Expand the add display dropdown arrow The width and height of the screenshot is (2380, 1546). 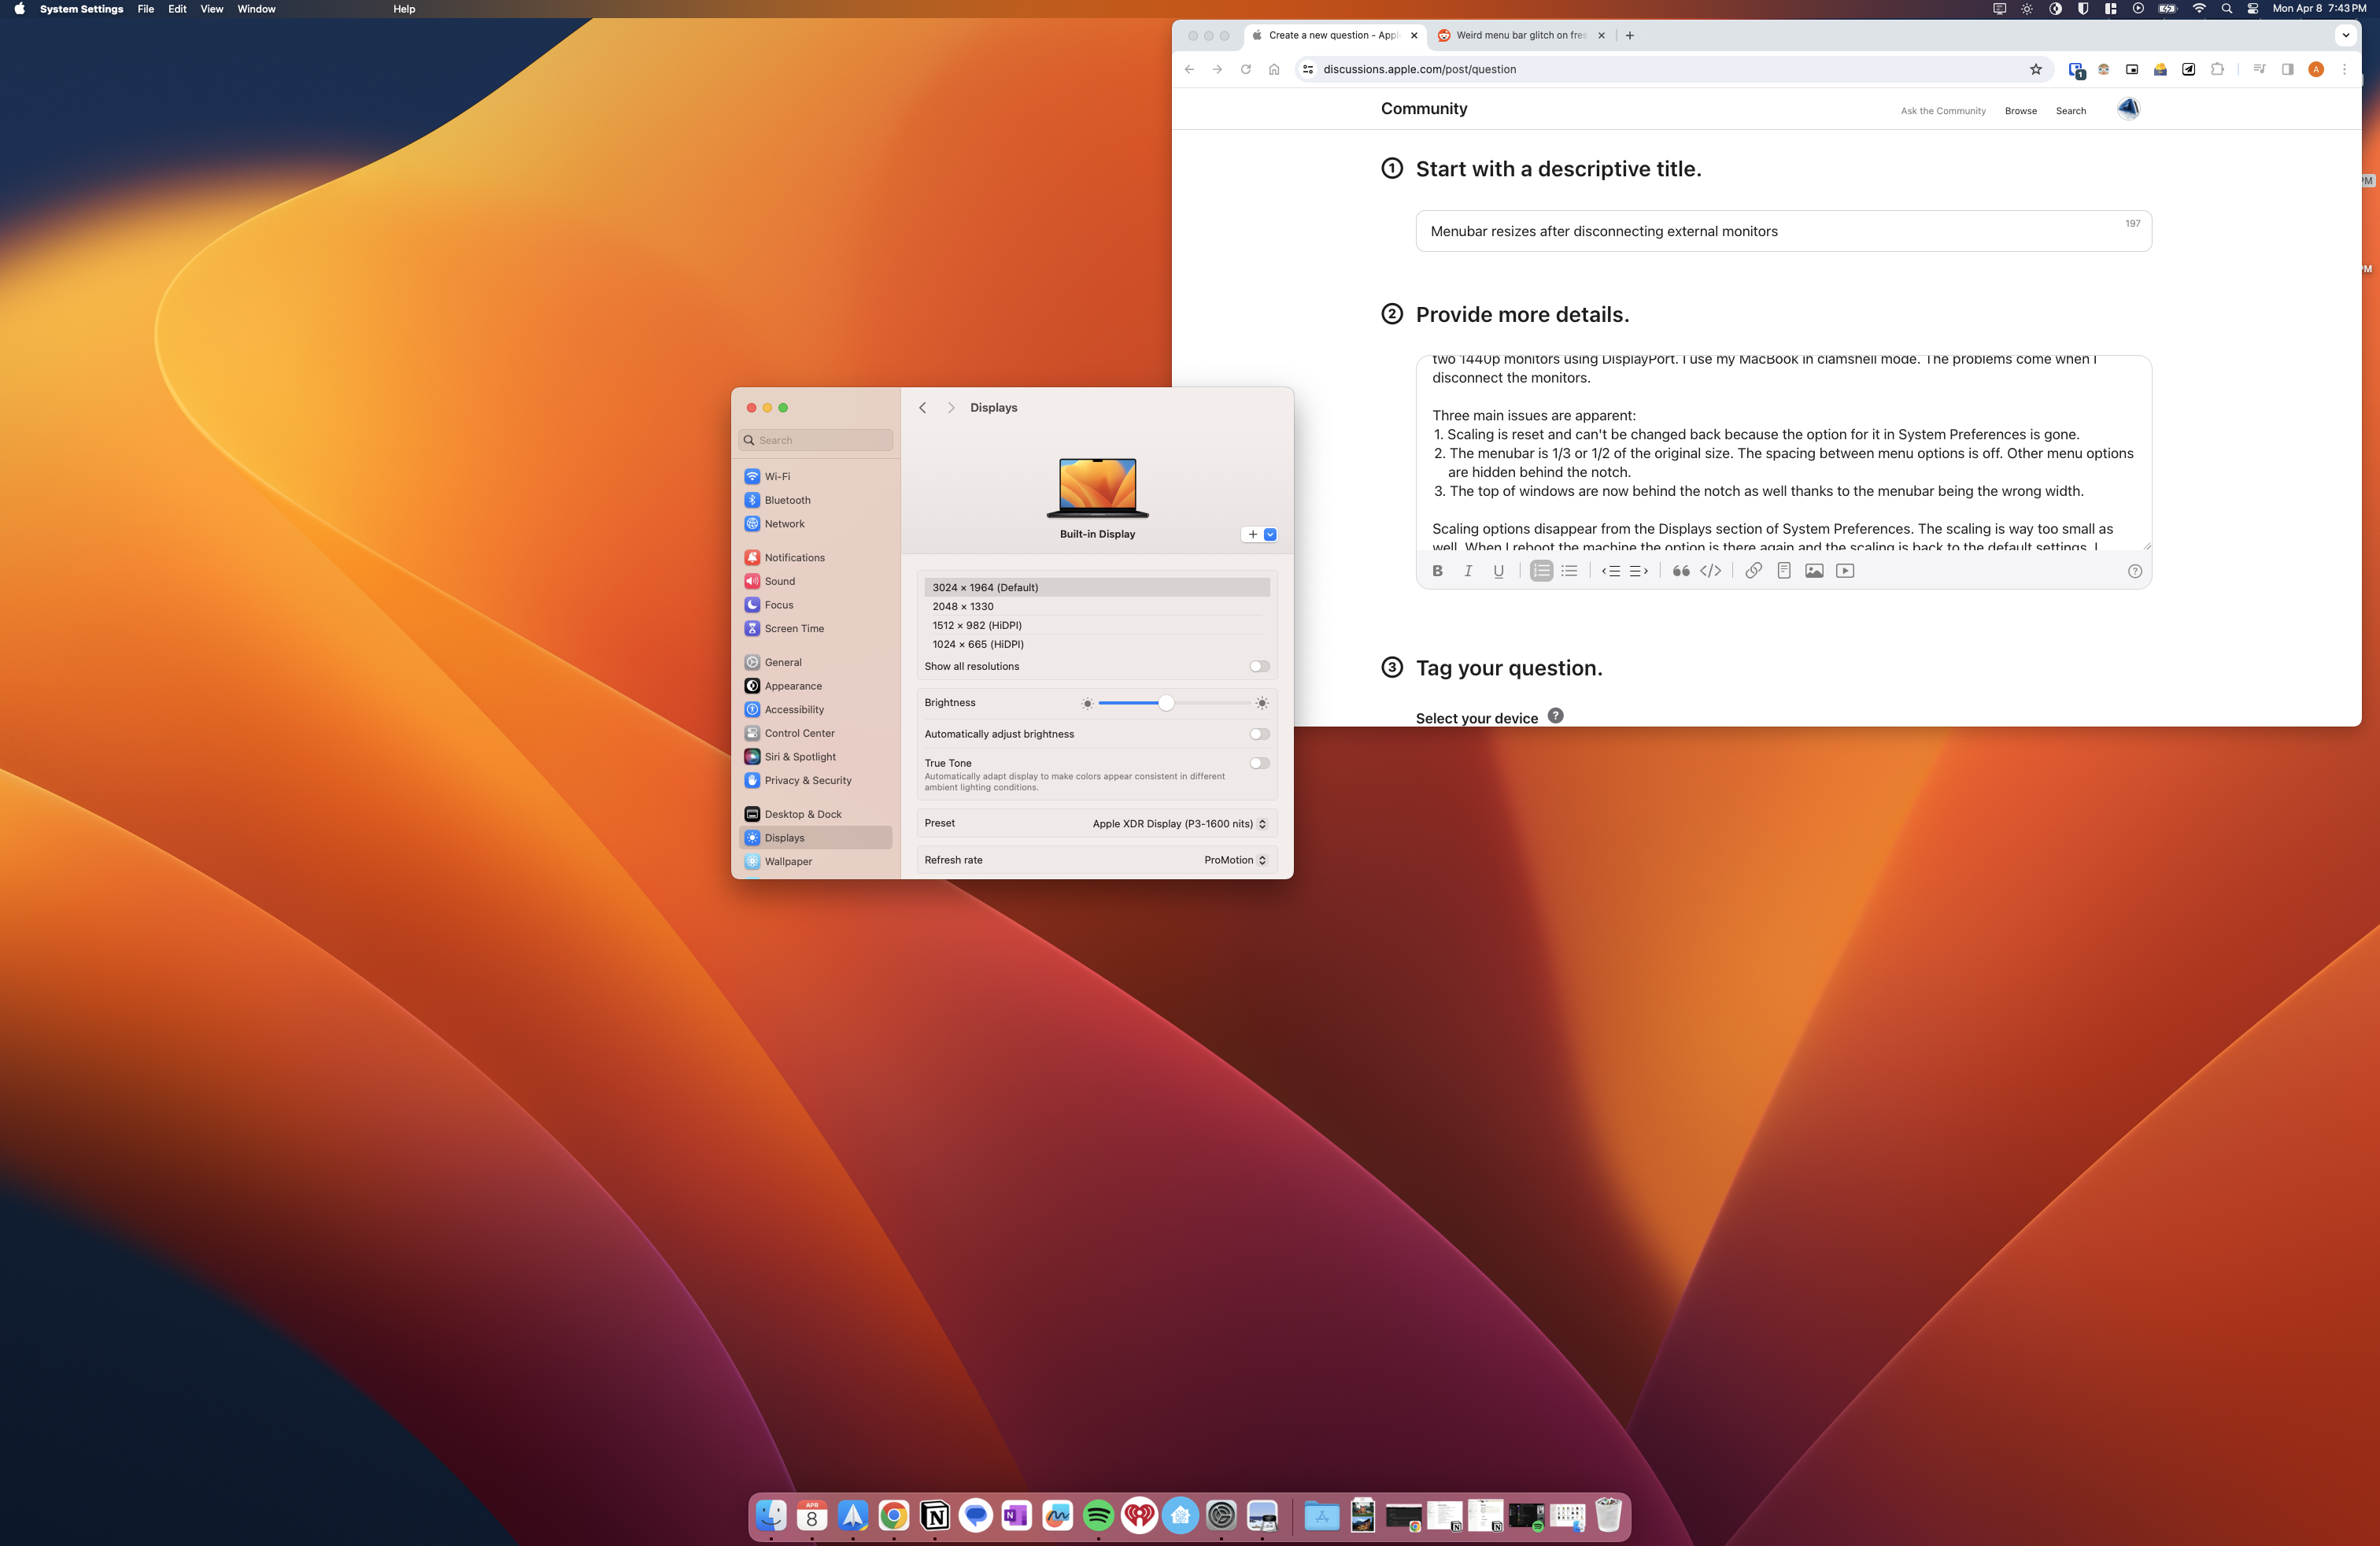pyautogui.click(x=1270, y=534)
